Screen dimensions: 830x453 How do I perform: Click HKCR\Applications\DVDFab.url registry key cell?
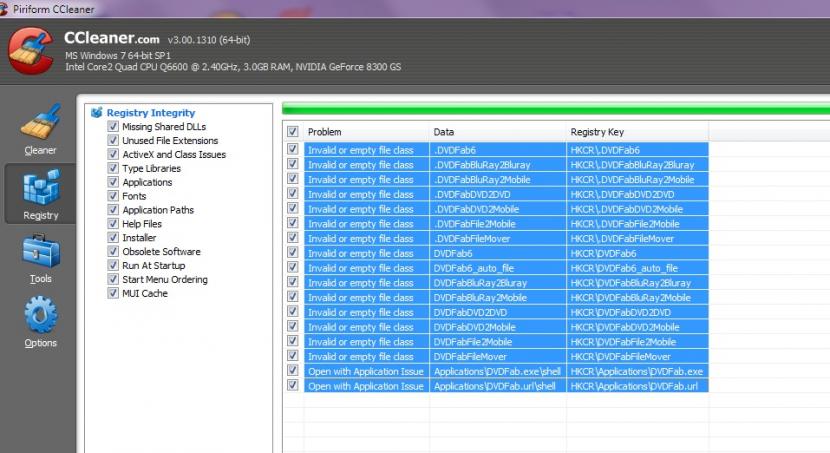[637, 386]
